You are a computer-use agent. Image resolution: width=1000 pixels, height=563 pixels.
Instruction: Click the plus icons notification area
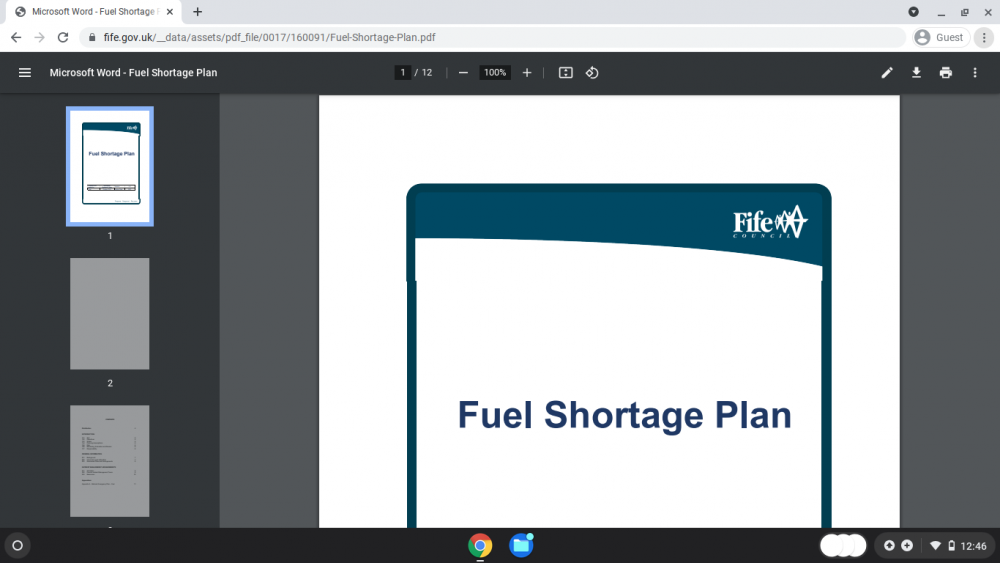[x=898, y=546]
